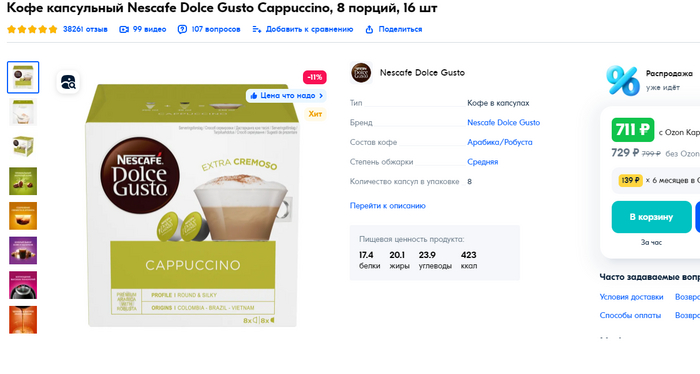700x374 pixels.
Task: Click the five-star rating icons
Action: coord(32,29)
